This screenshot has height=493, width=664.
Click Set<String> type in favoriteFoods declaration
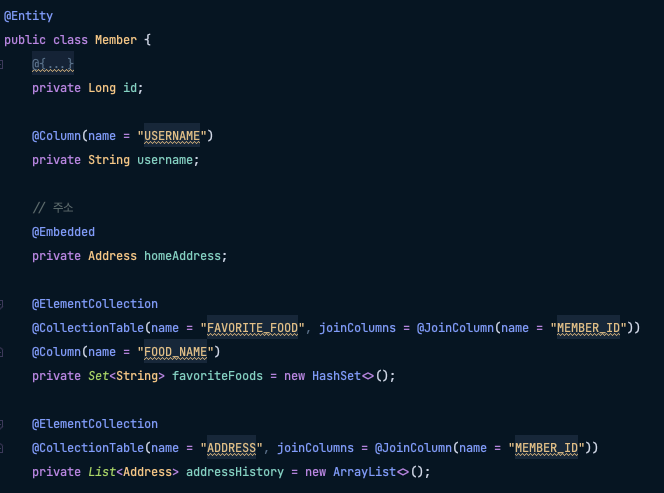pos(126,376)
